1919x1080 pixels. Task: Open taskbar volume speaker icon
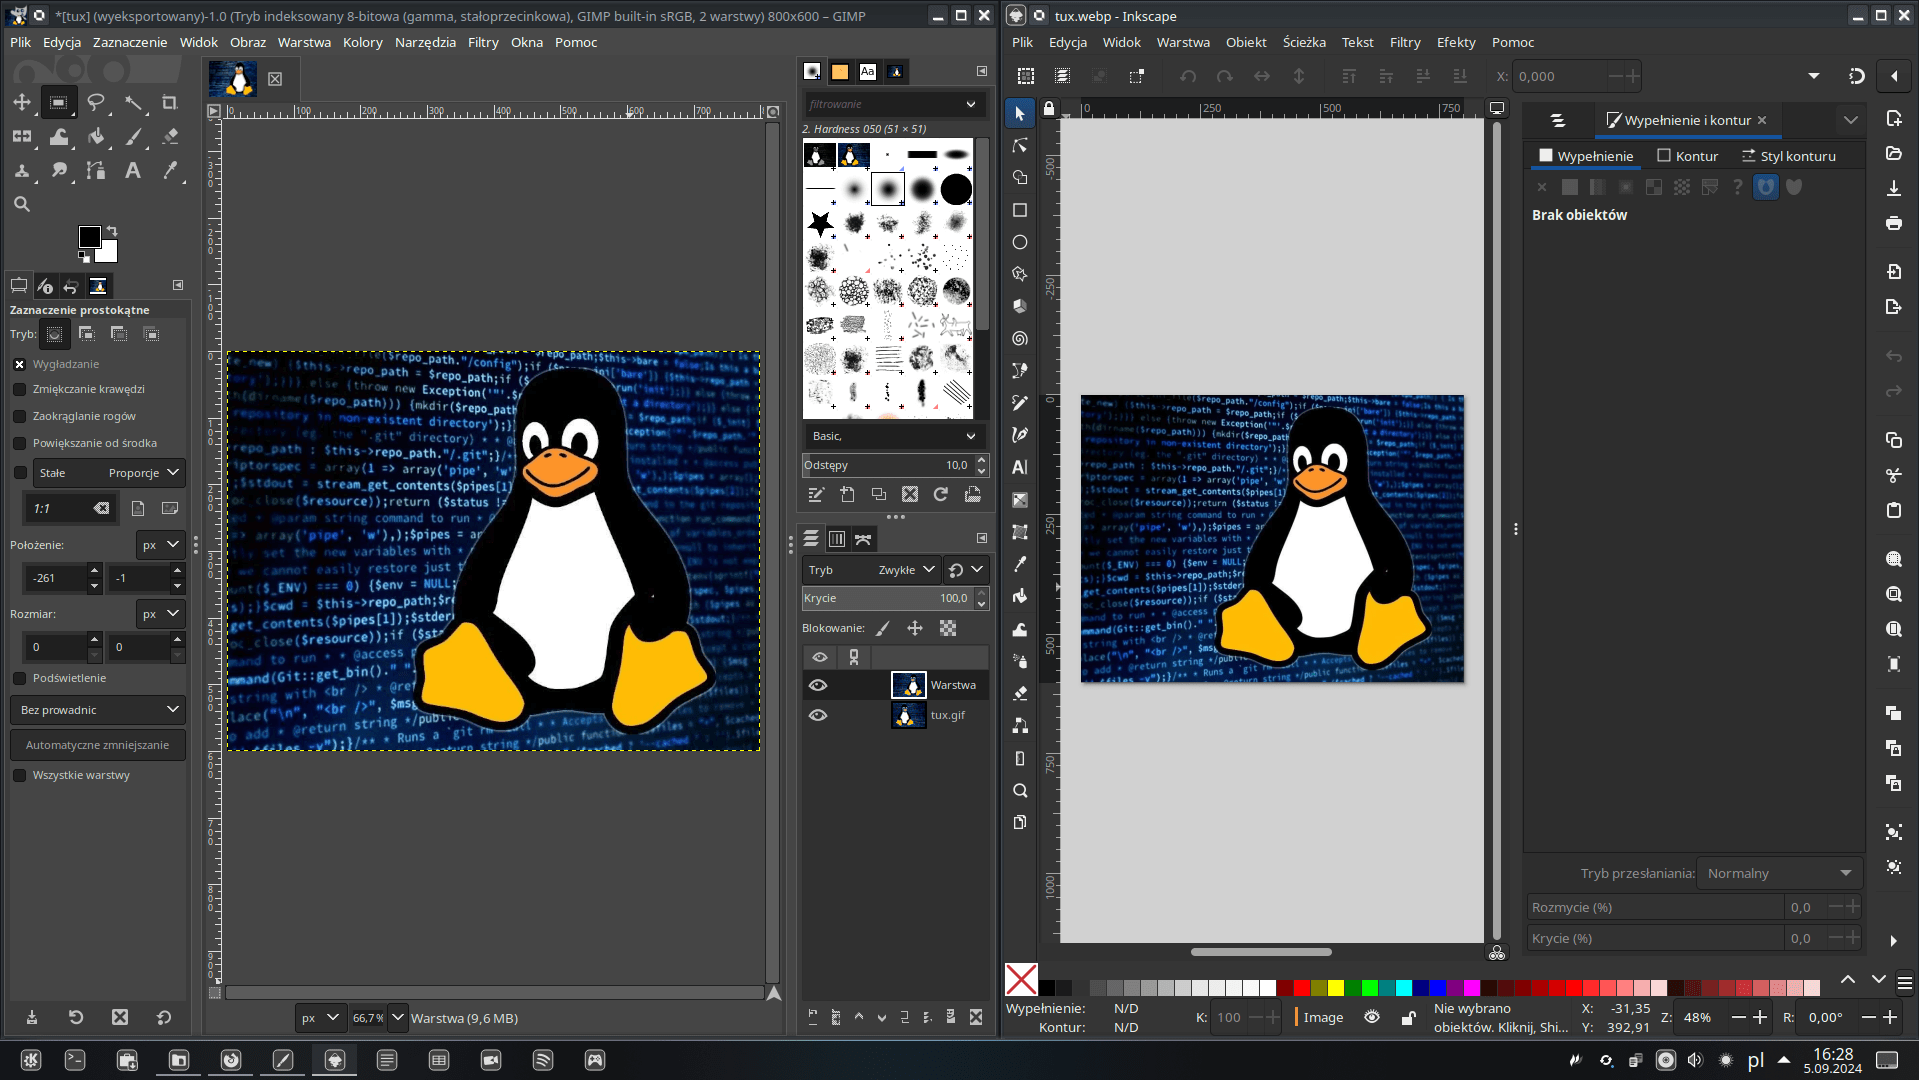[1695, 1060]
